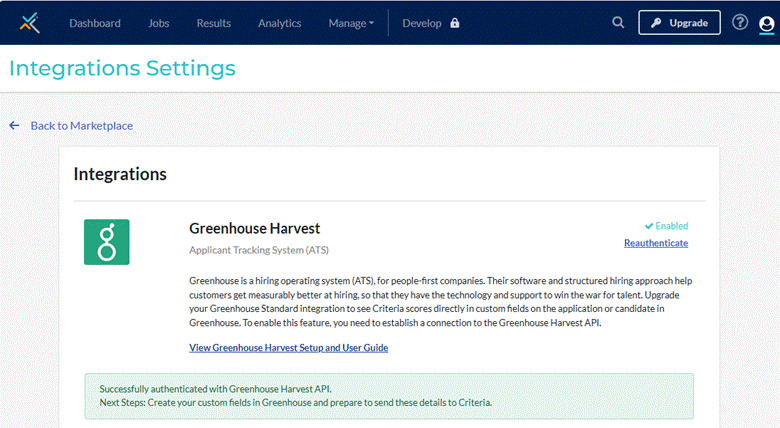Switch to Analytics
780x428 pixels.
pos(280,23)
